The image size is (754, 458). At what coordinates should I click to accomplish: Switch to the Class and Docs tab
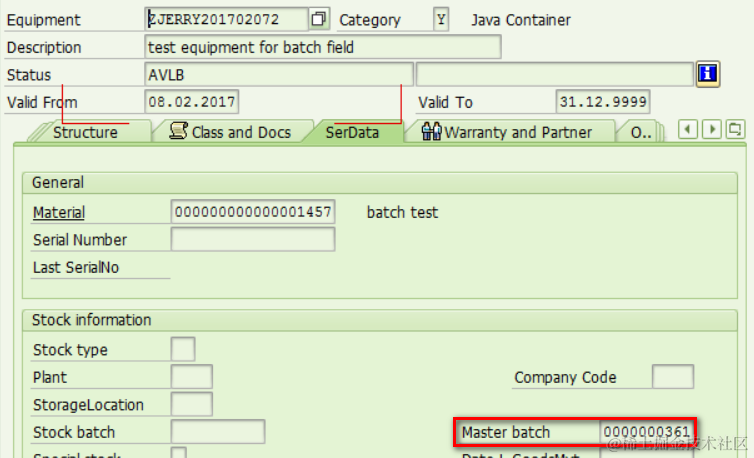click(x=231, y=132)
